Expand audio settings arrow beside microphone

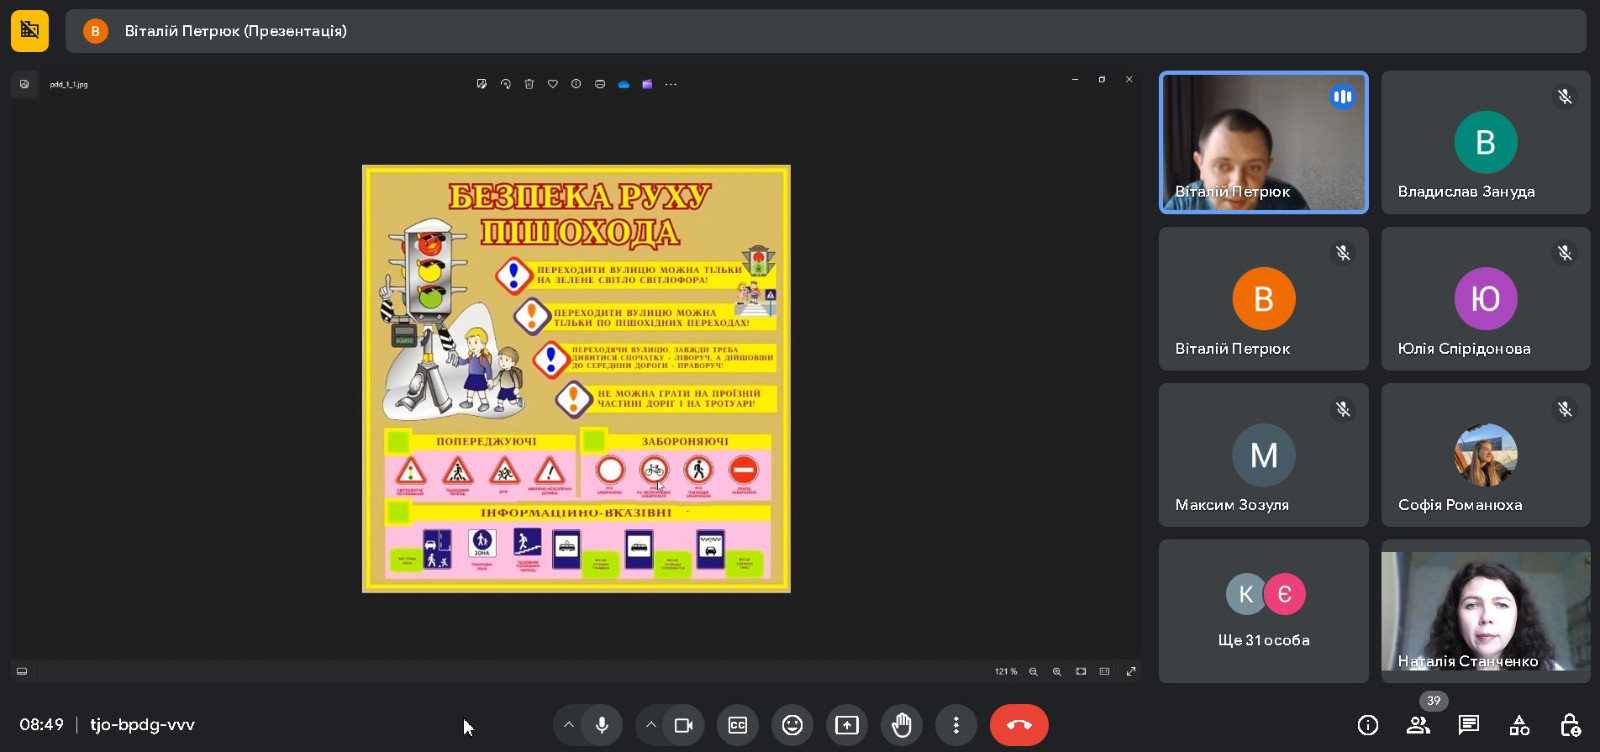tap(569, 725)
